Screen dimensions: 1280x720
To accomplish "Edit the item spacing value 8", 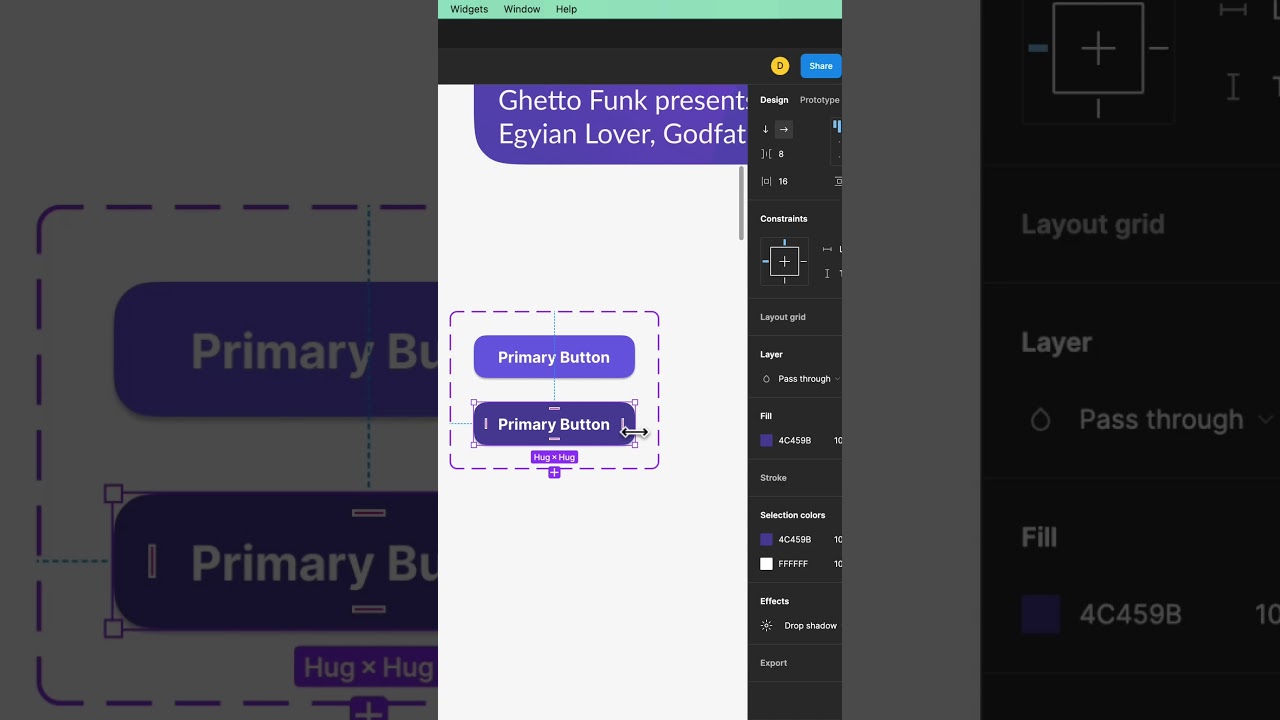I will point(781,154).
